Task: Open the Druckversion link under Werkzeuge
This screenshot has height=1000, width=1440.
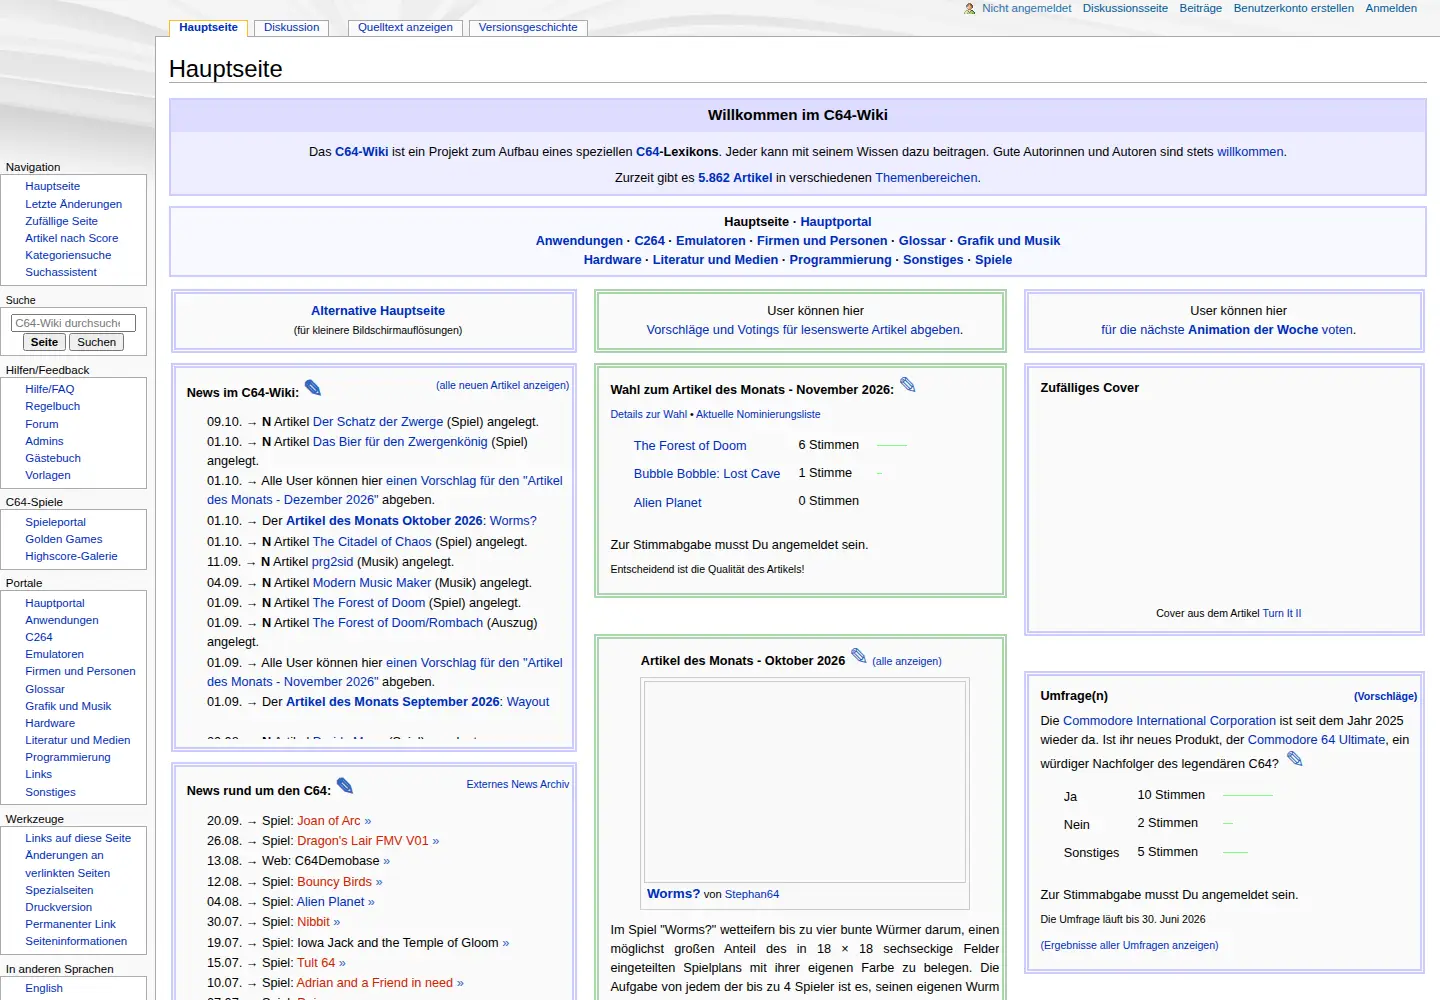Action: tap(58, 907)
